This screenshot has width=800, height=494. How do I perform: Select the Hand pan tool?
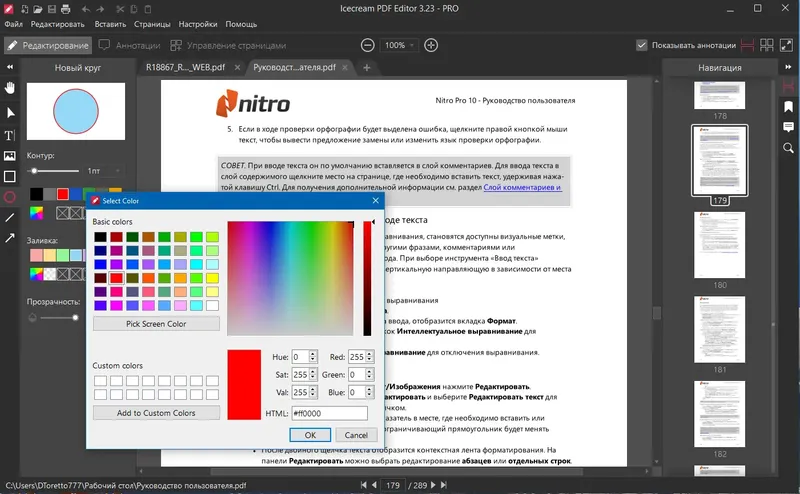tap(10, 88)
